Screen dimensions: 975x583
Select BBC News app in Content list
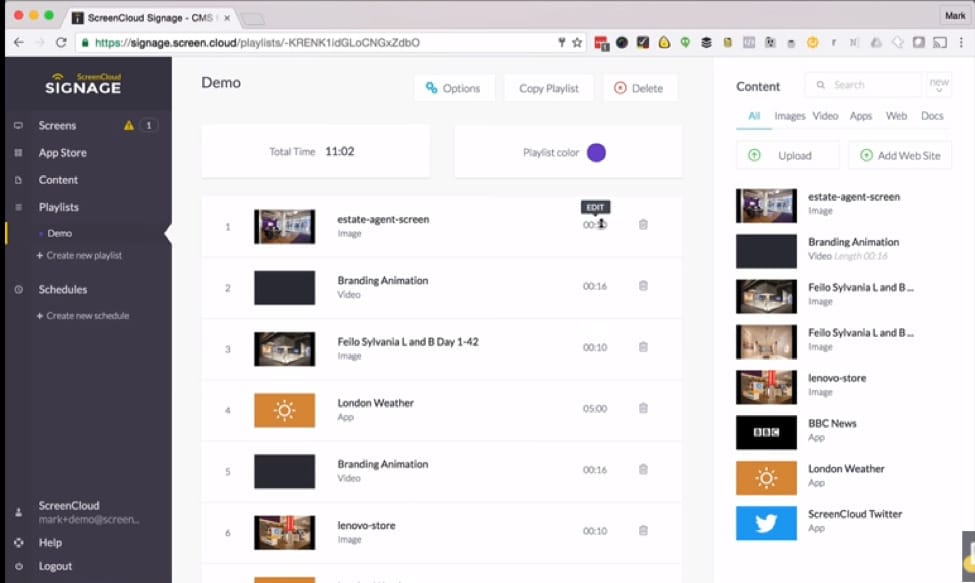point(843,432)
